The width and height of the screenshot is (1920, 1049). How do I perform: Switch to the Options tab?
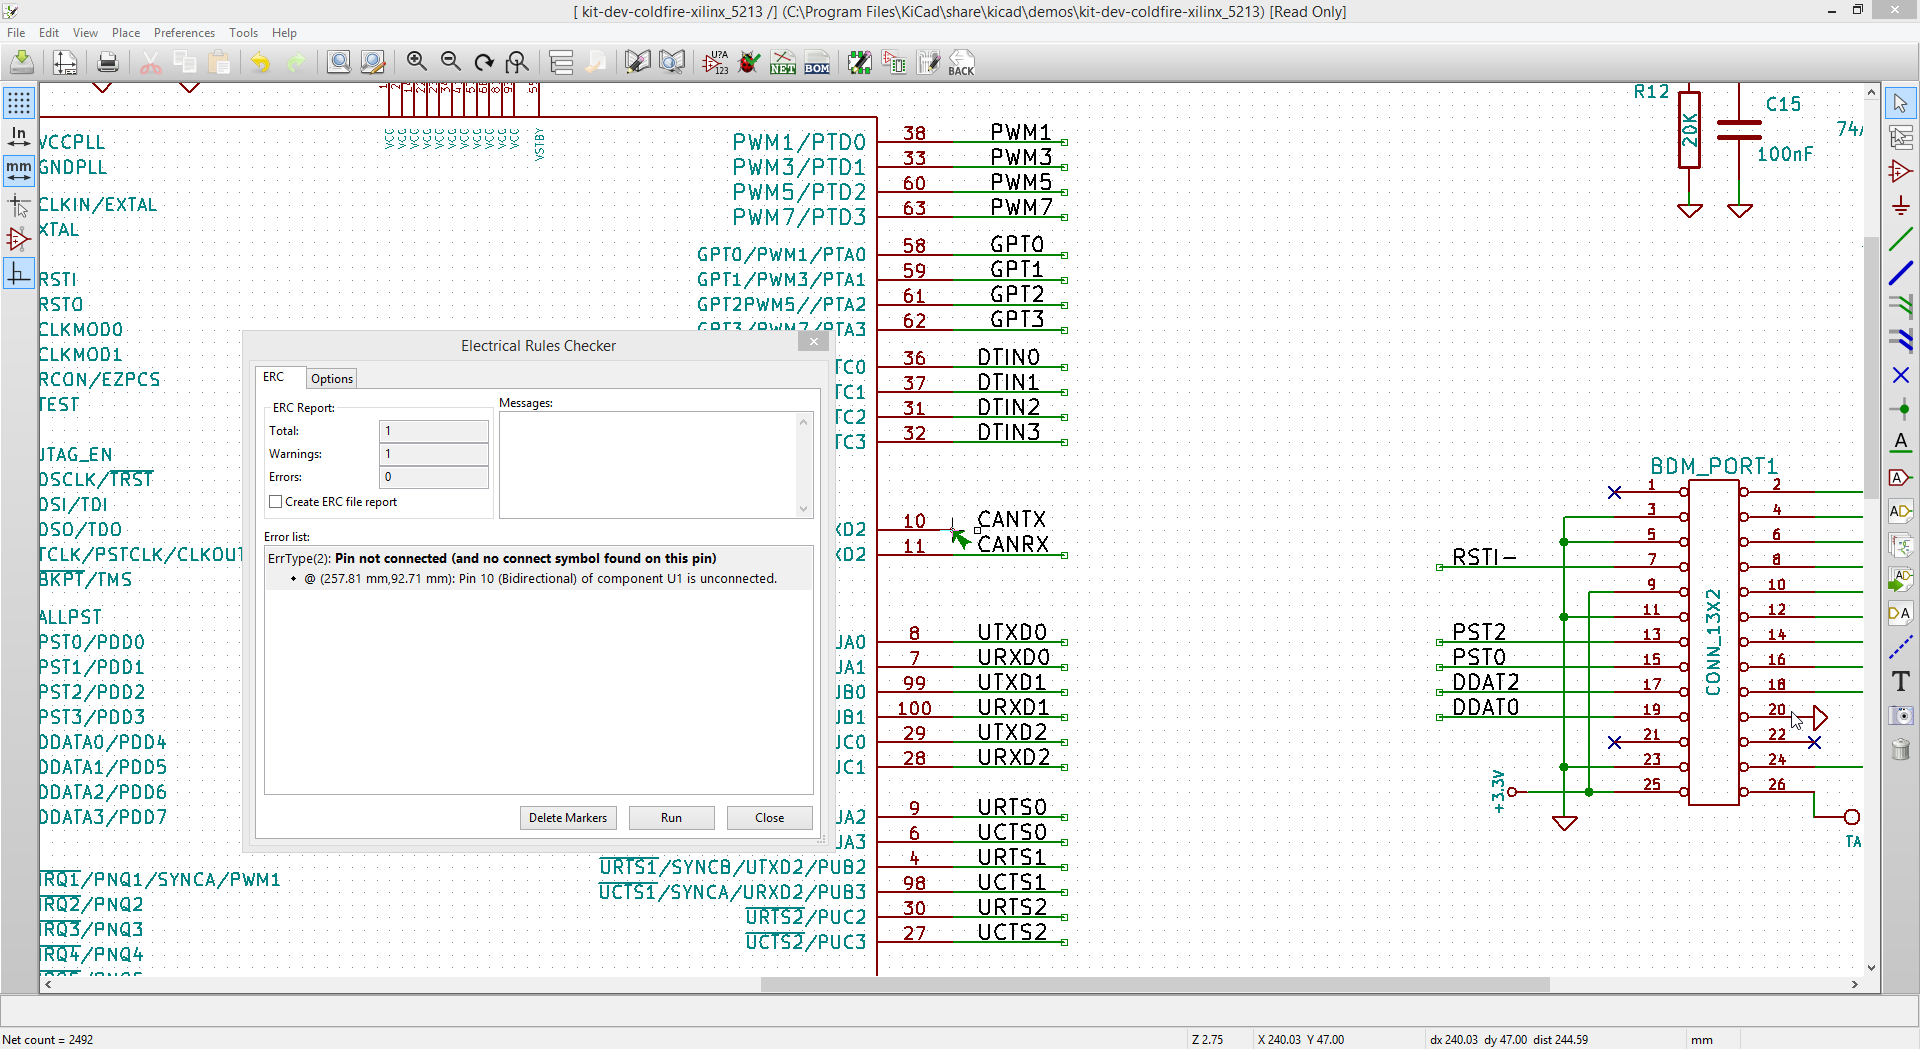[x=331, y=378]
